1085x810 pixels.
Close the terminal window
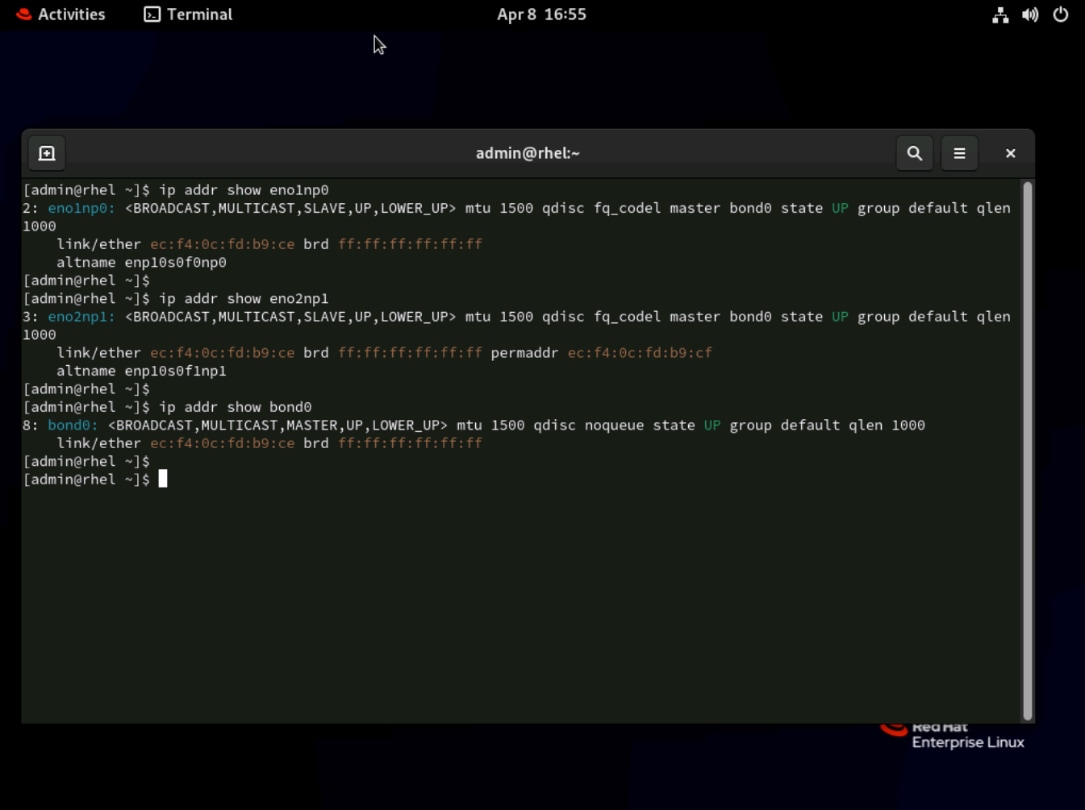pos(1010,153)
